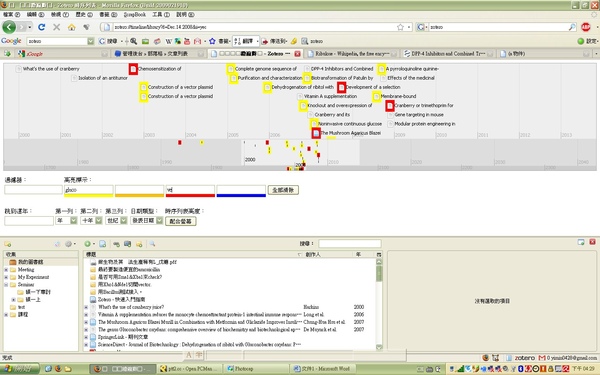Click the Google toolbar highlighter icon
This screenshot has height=375, width=600.
(x=294, y=41)
